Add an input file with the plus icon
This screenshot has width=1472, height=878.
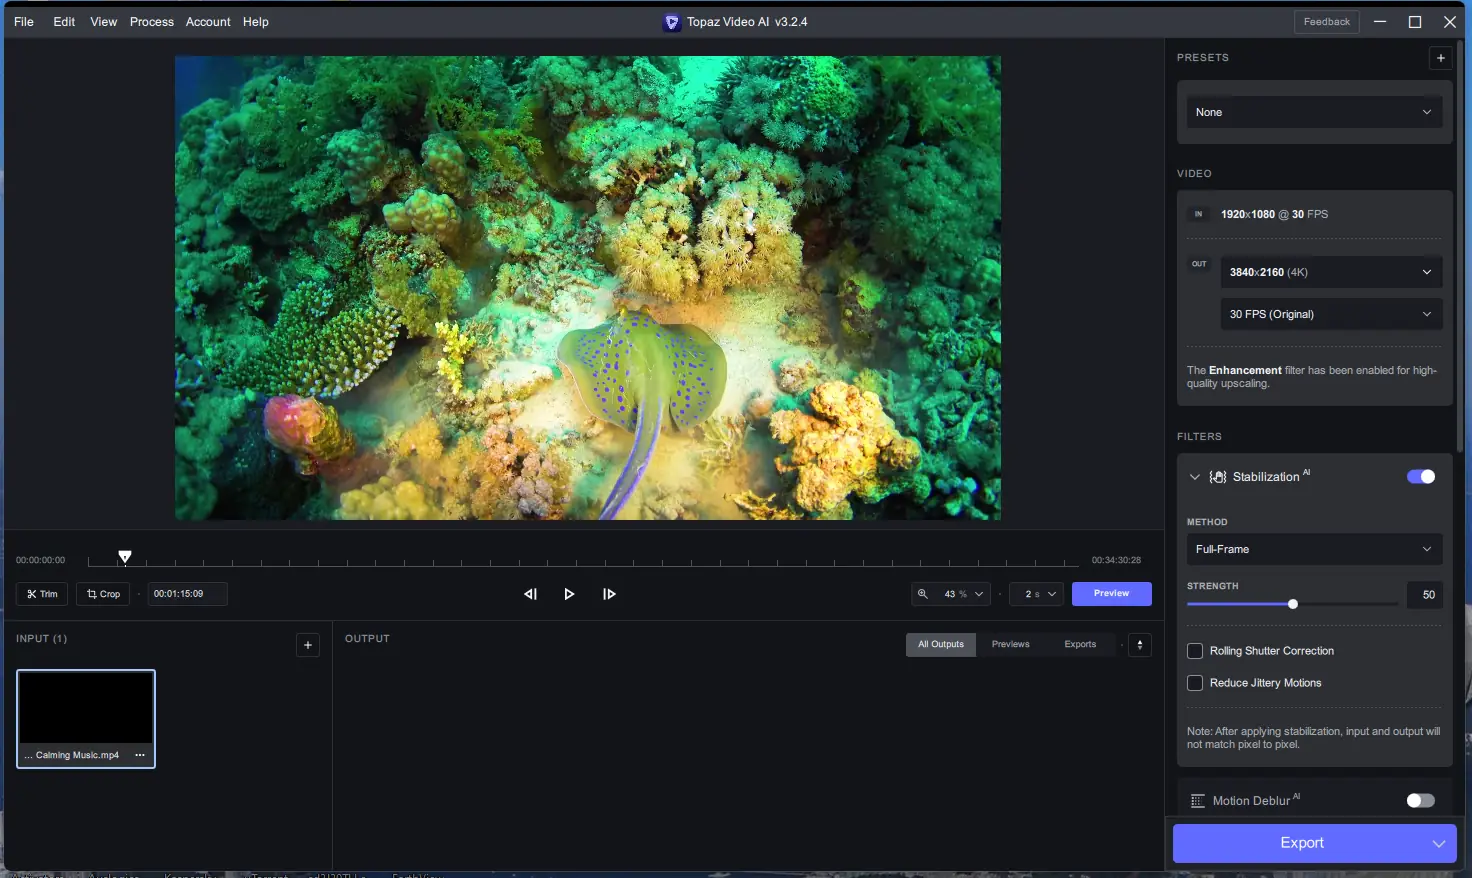(308, 645)
